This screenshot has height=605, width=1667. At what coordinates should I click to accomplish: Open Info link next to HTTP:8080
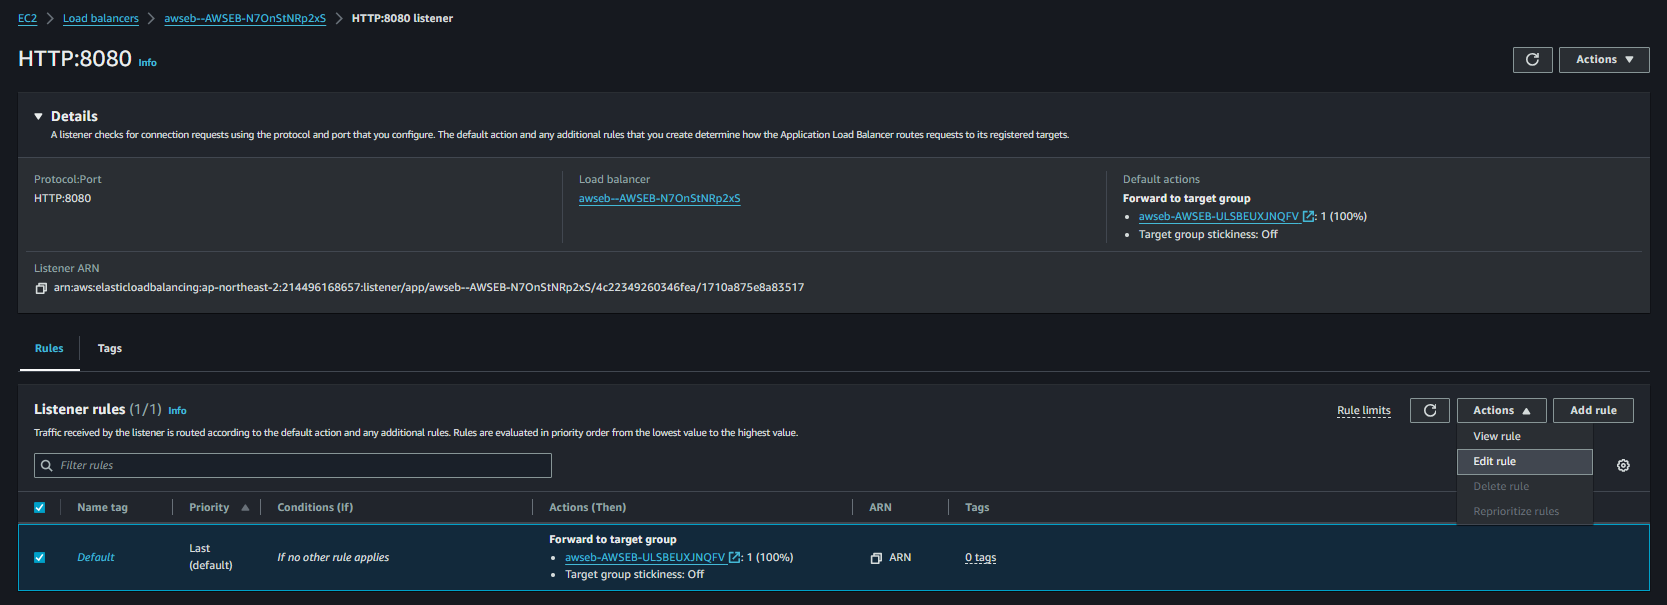(x=147, y=63)
